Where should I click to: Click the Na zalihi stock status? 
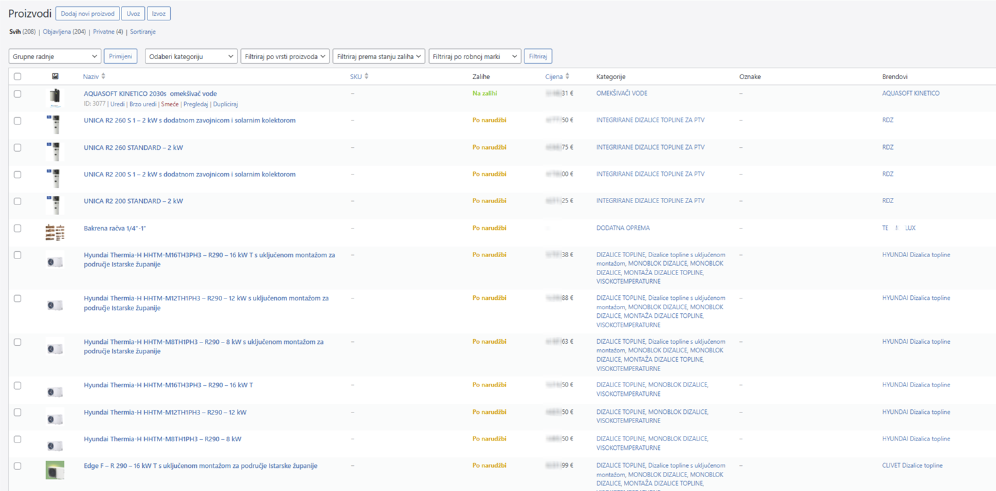[485, 93]
